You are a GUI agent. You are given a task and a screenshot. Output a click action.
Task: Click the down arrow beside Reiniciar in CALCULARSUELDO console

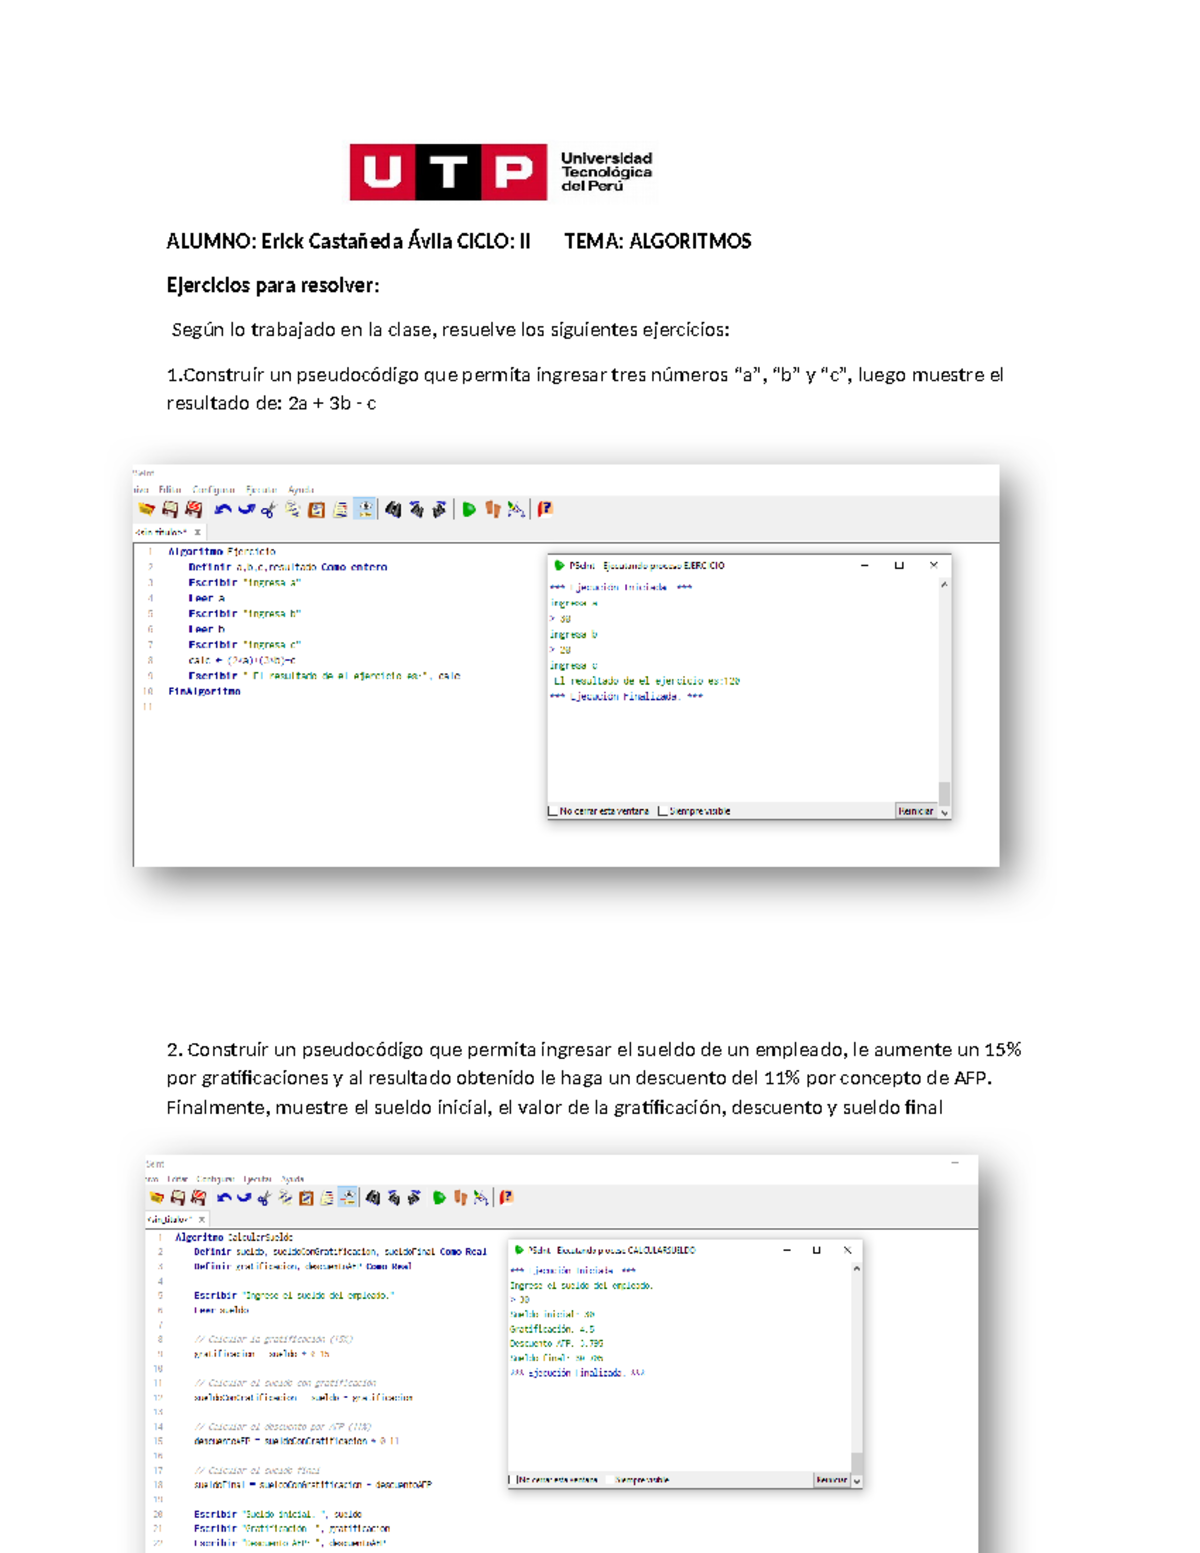click(x=857, y=1481)
